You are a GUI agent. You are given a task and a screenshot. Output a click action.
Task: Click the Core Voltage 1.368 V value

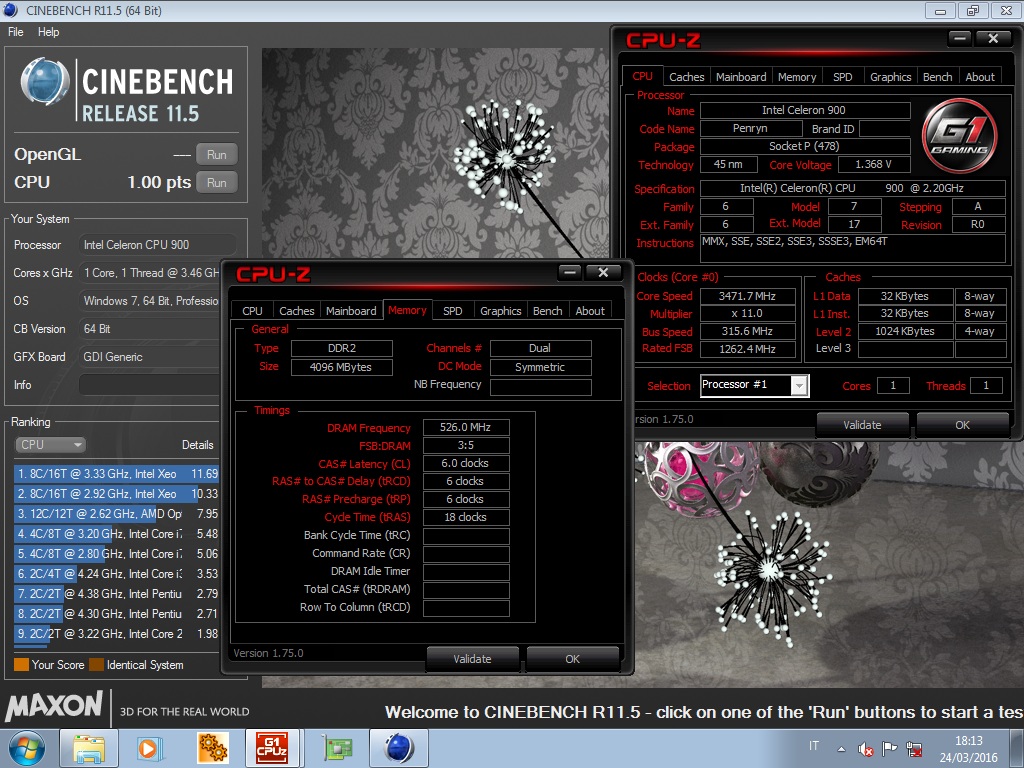point(874,164)
